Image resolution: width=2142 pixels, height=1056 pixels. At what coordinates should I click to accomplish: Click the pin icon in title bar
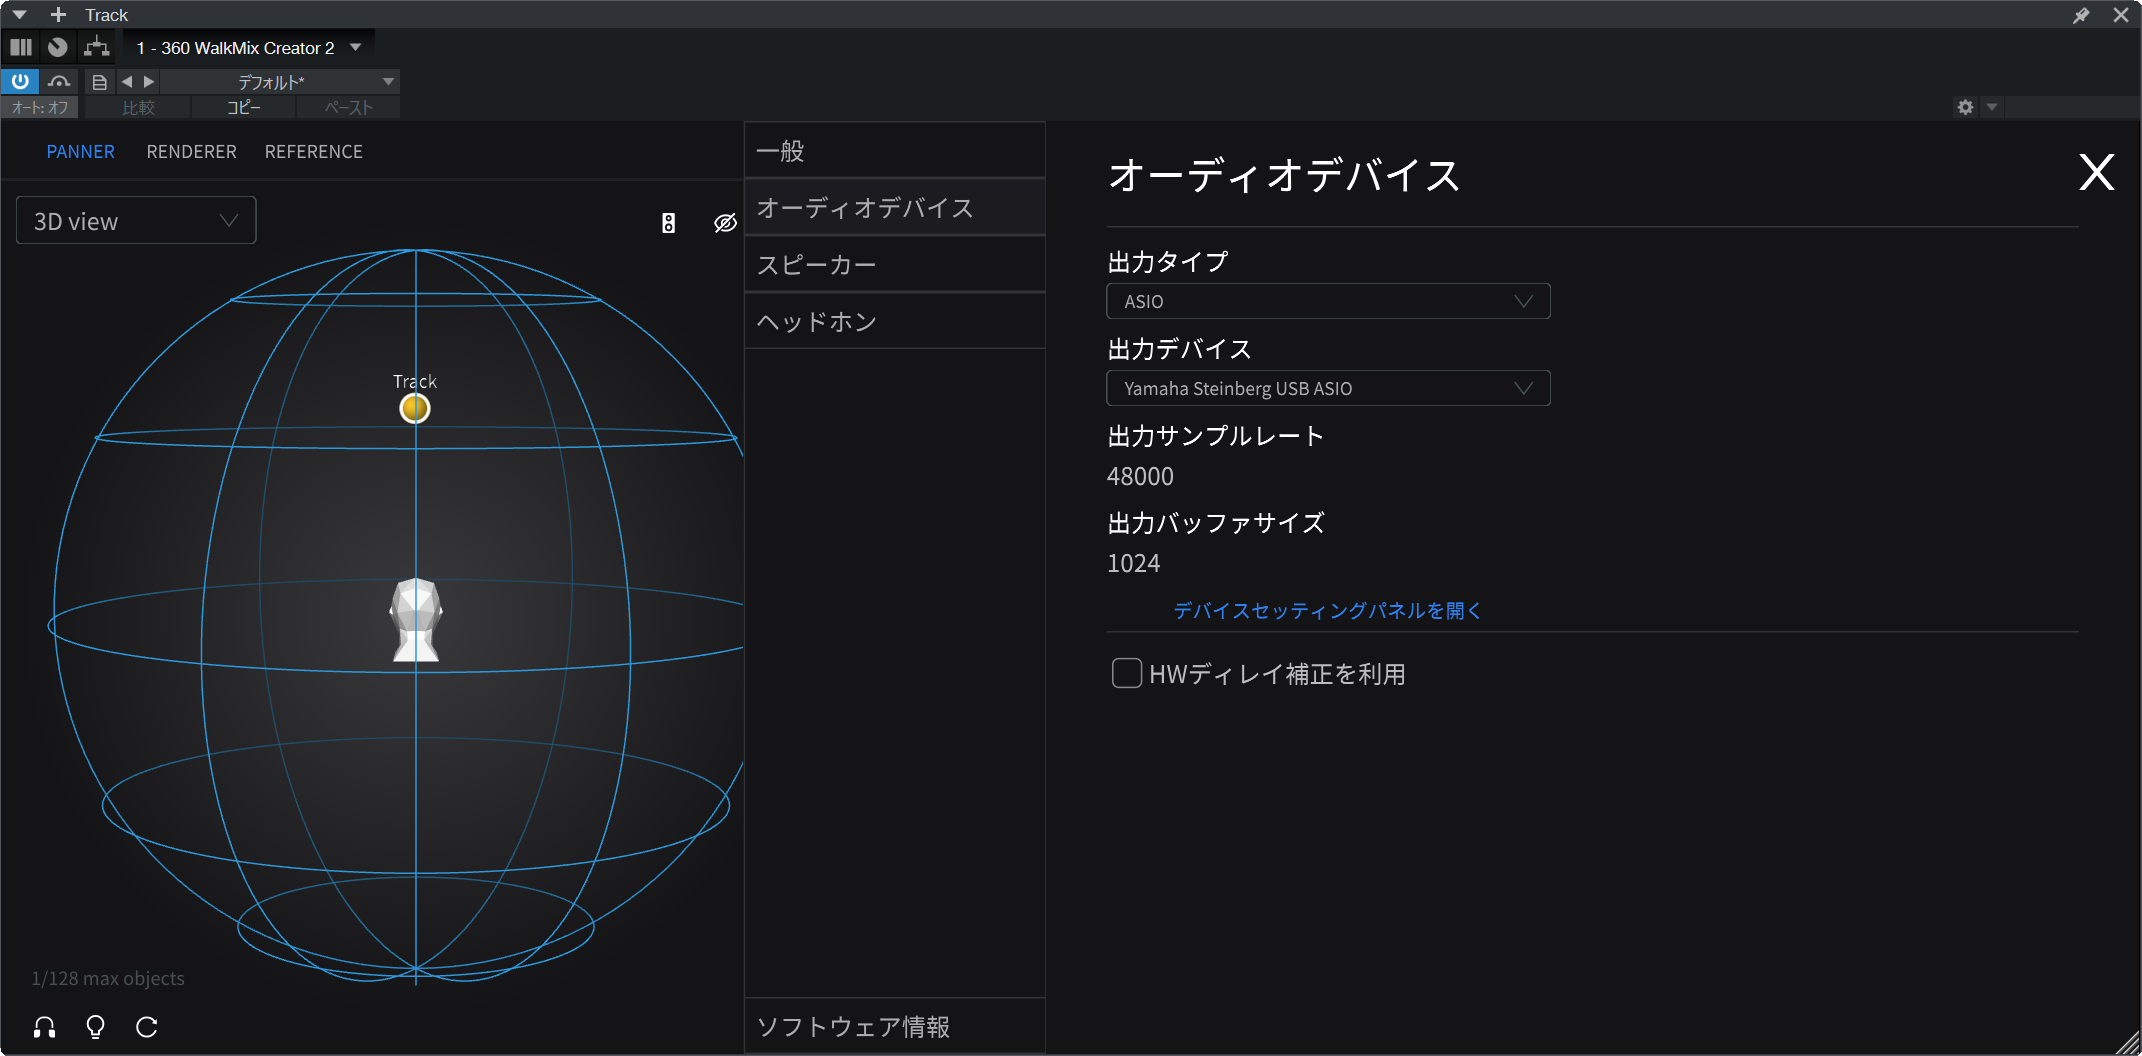click(2081, 15)
